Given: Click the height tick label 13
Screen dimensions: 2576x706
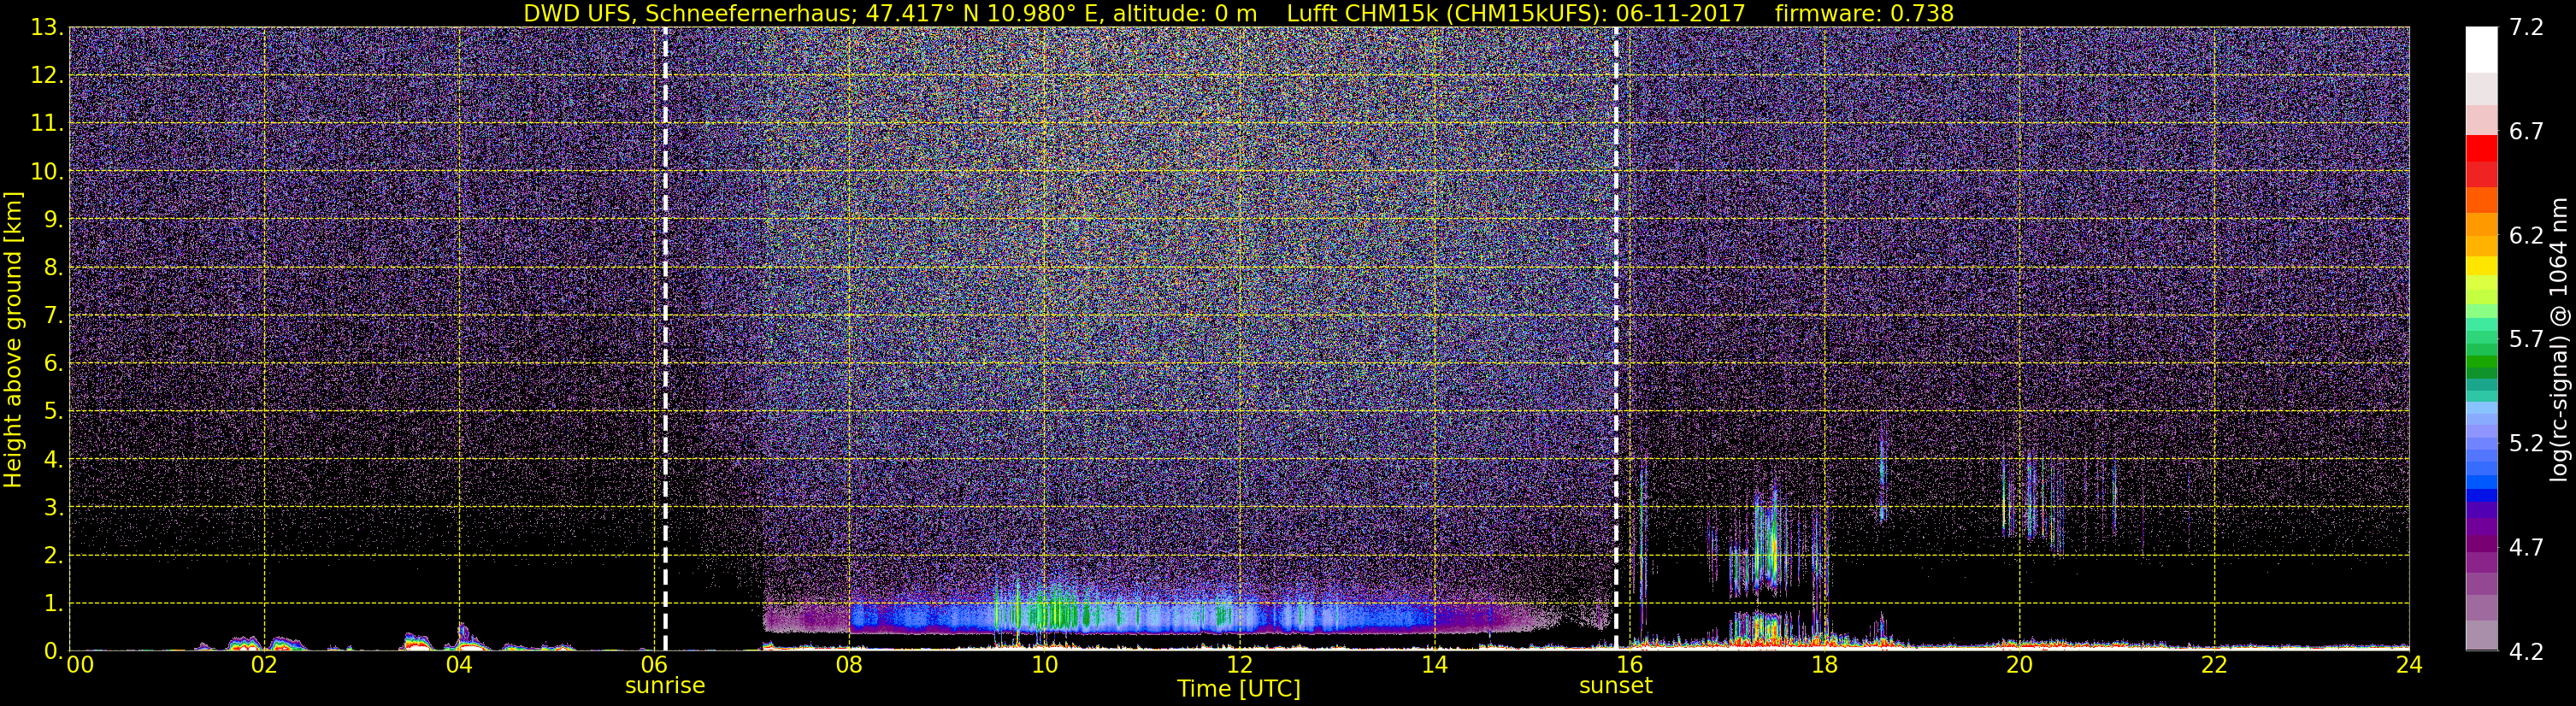Looking at the screenshot, I should [x=46, y=28].
